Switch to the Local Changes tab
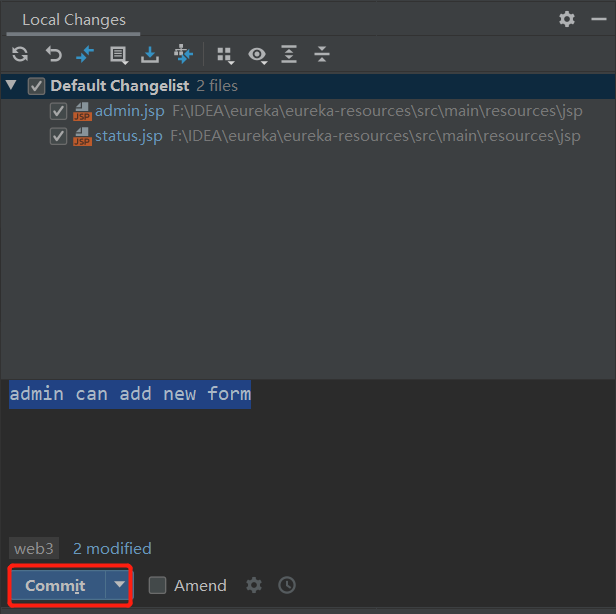Image resolution: width=616 pixels, height=614 pixels. [x=74, y=19]
